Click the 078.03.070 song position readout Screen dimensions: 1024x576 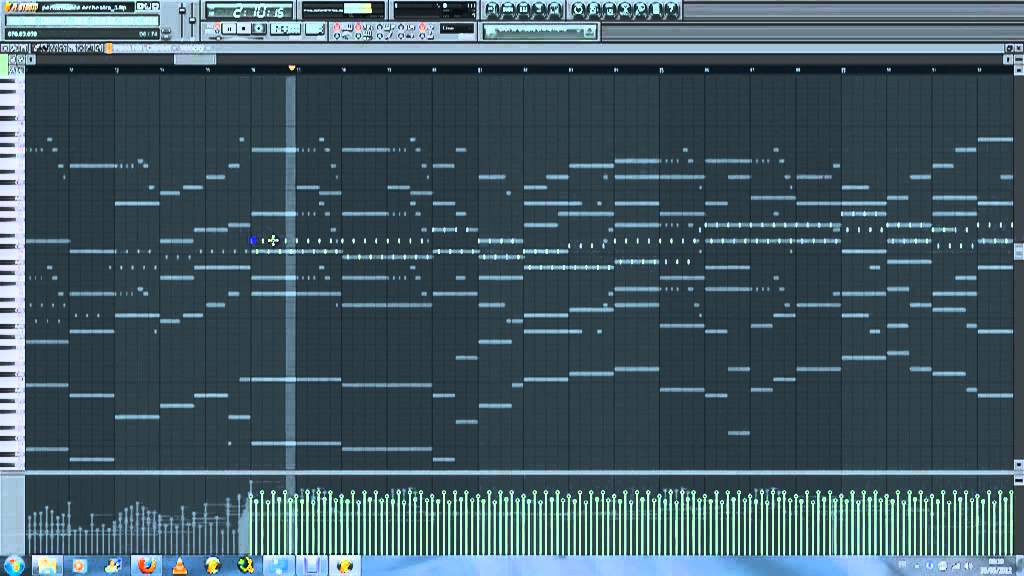22,34
